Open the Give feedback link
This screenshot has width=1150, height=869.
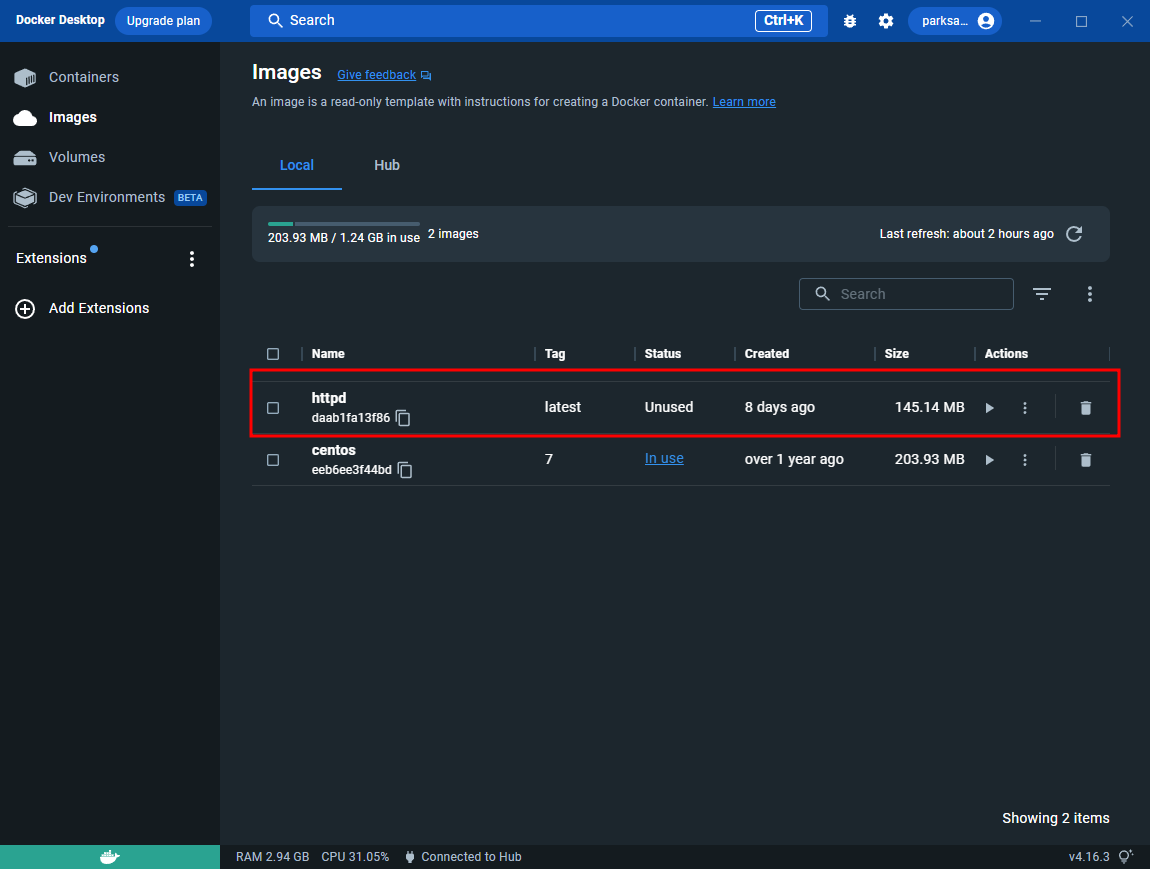[376, 75]
